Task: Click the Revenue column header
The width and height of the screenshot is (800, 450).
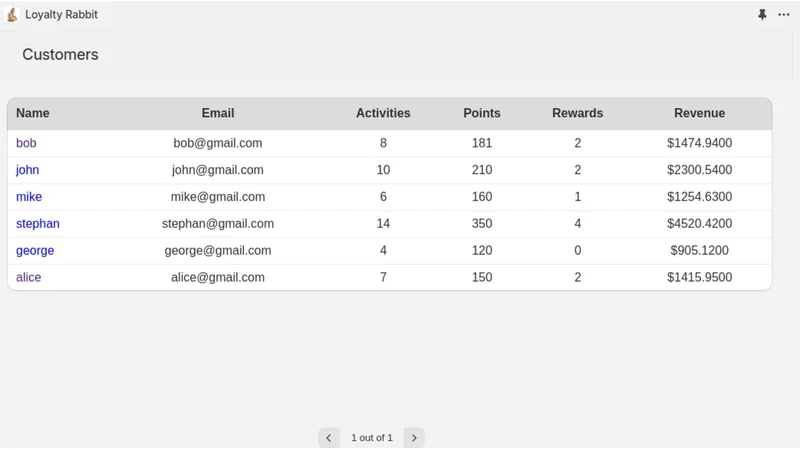Action: pyautogui.click(x=699, y=113)
